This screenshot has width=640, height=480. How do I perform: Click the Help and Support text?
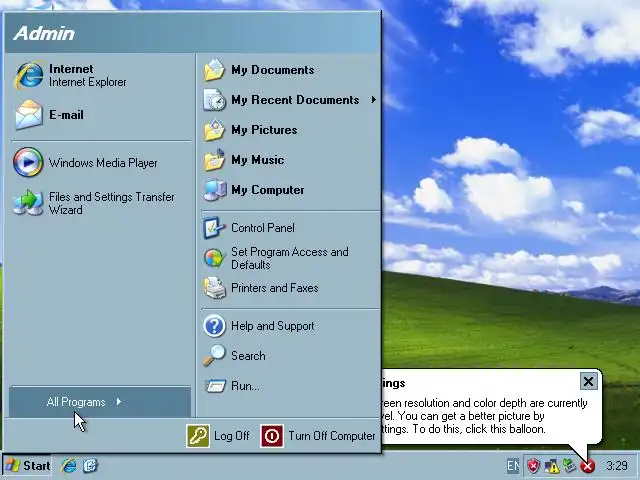tap(273, 326)
